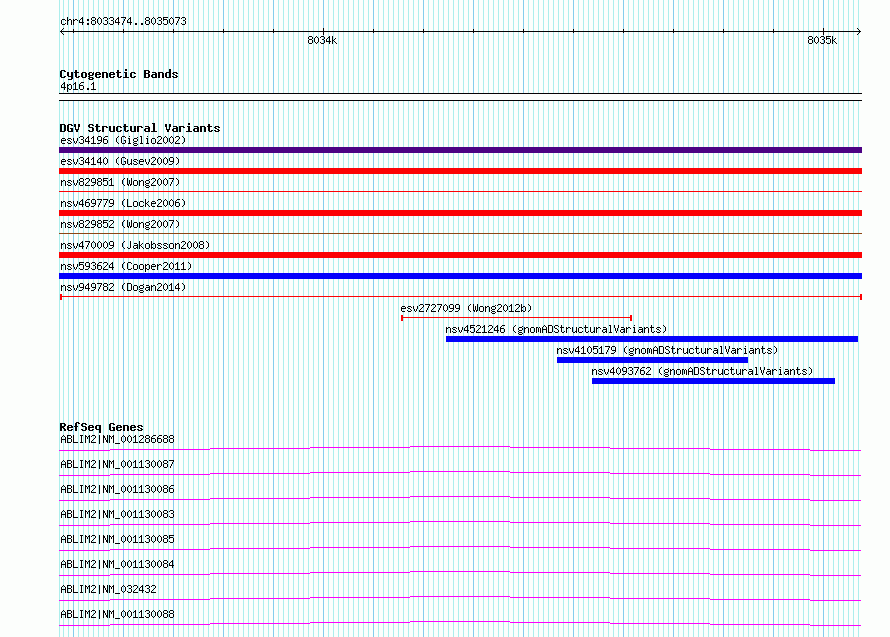The image size is (890, 637).
Task: Click the Cytogenetic Bands track title
Action: (x=119, y=74)
